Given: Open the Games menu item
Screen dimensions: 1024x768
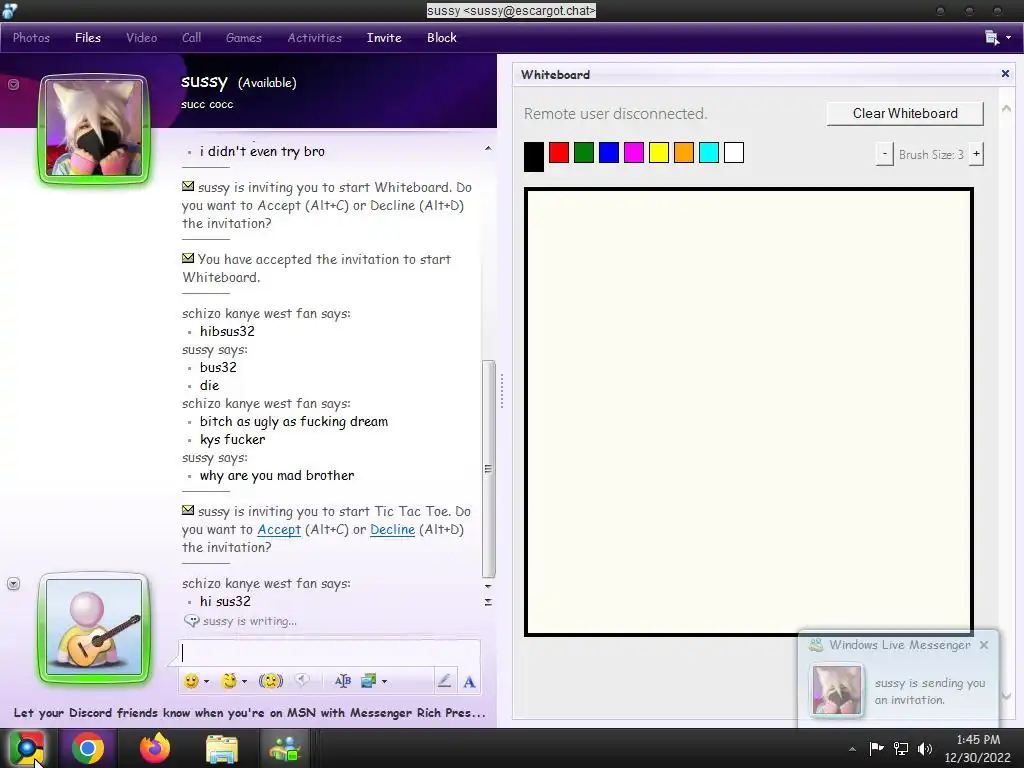Looking at the screenshot, I should coord(244,38).
